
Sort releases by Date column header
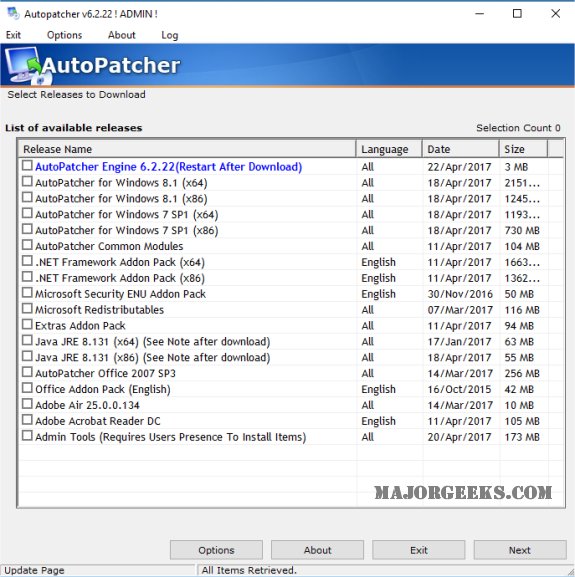(x=460, y=149)
